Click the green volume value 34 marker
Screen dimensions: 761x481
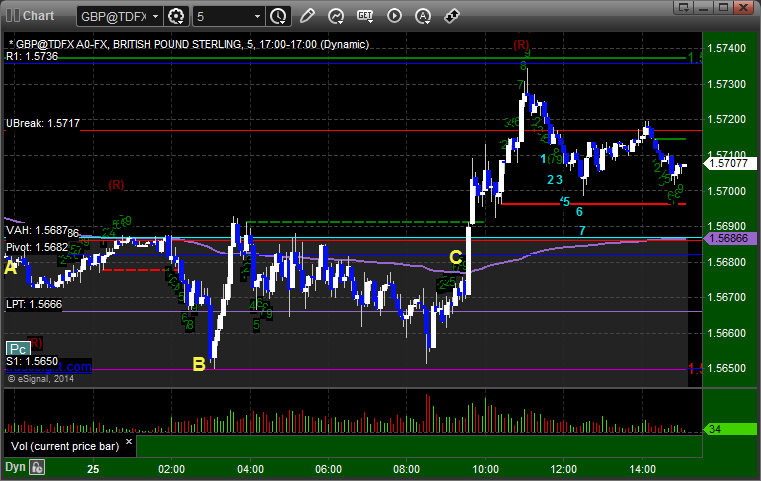pyautogui.click(x=729, y=429)
